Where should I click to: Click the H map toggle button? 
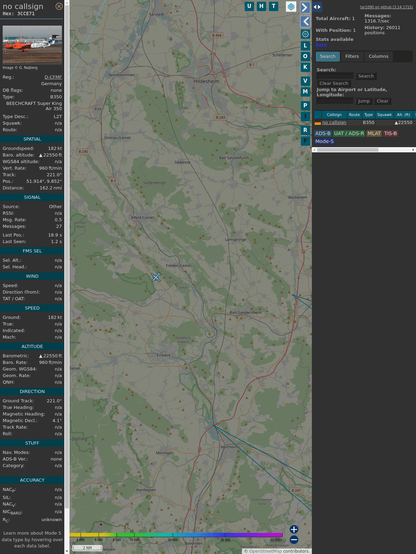[x=261, y=6]
